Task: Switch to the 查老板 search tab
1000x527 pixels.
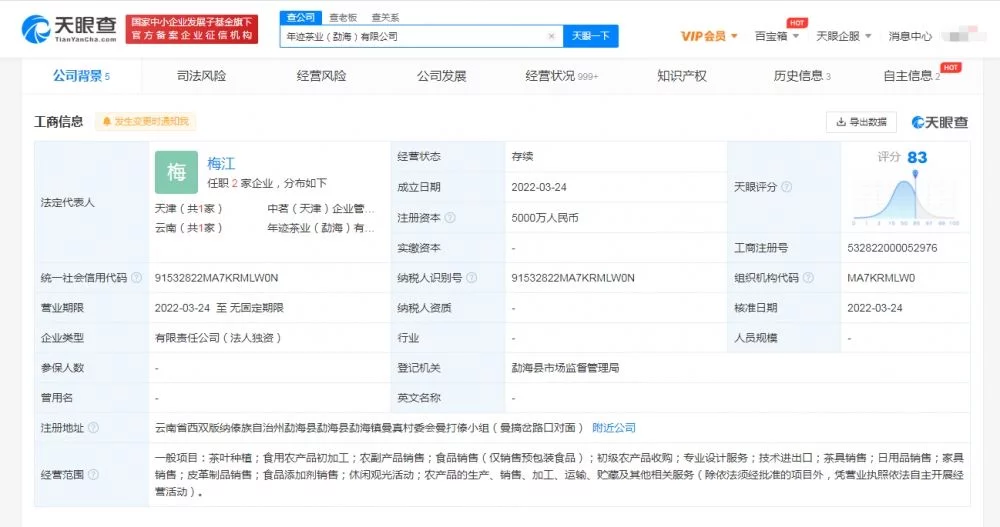Action: pyautogui.click(x=343, y=18)
